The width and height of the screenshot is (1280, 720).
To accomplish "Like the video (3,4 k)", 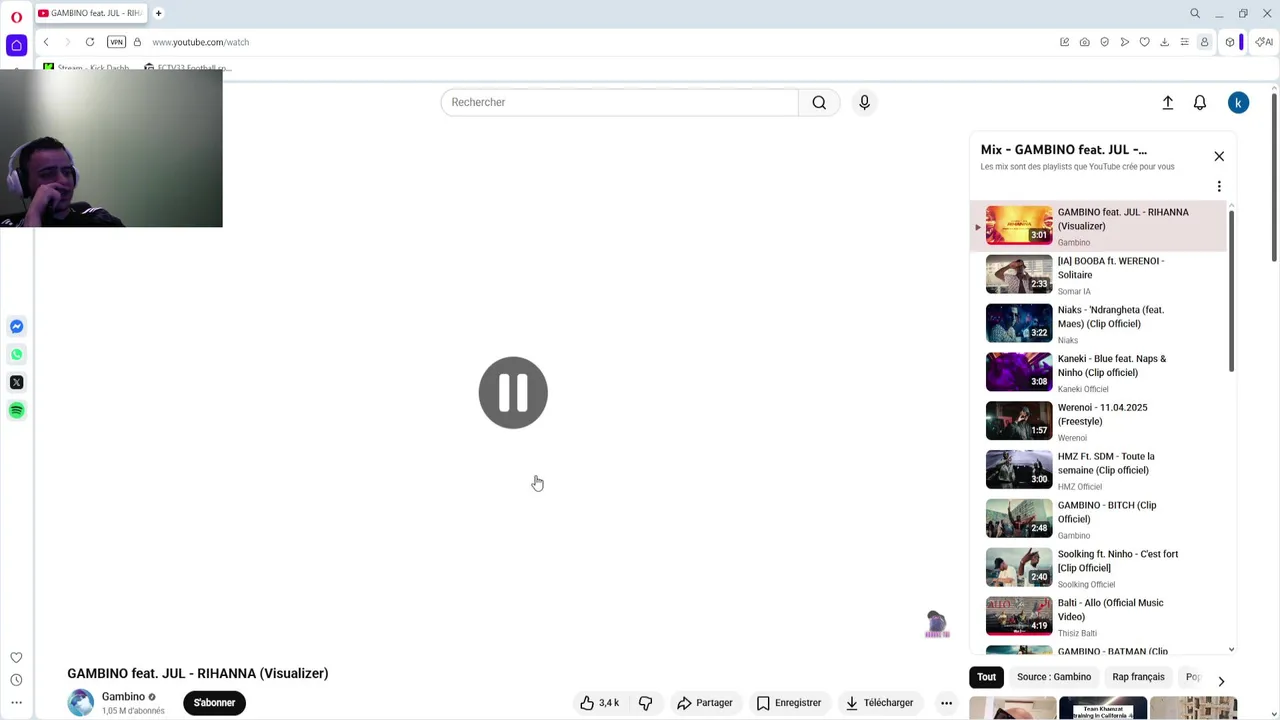I will [x=599, y=703].
